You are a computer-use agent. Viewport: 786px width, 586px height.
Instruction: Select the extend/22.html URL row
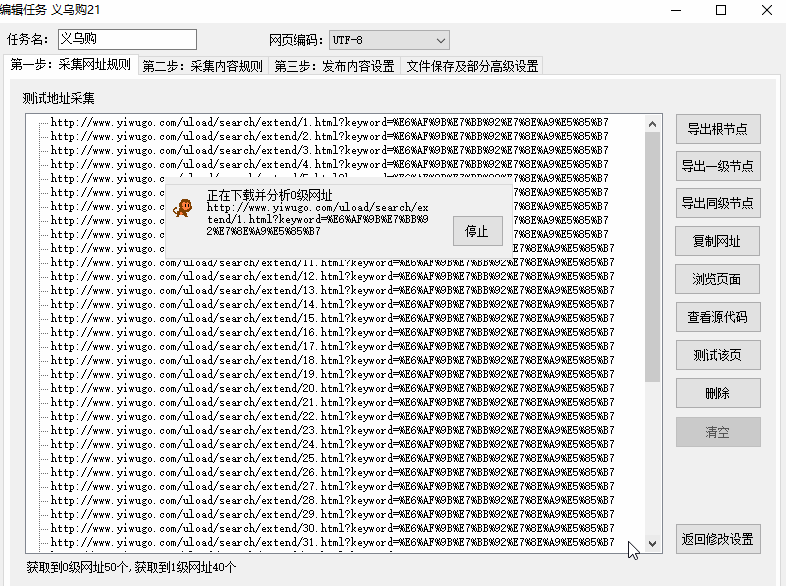(332, 417)
